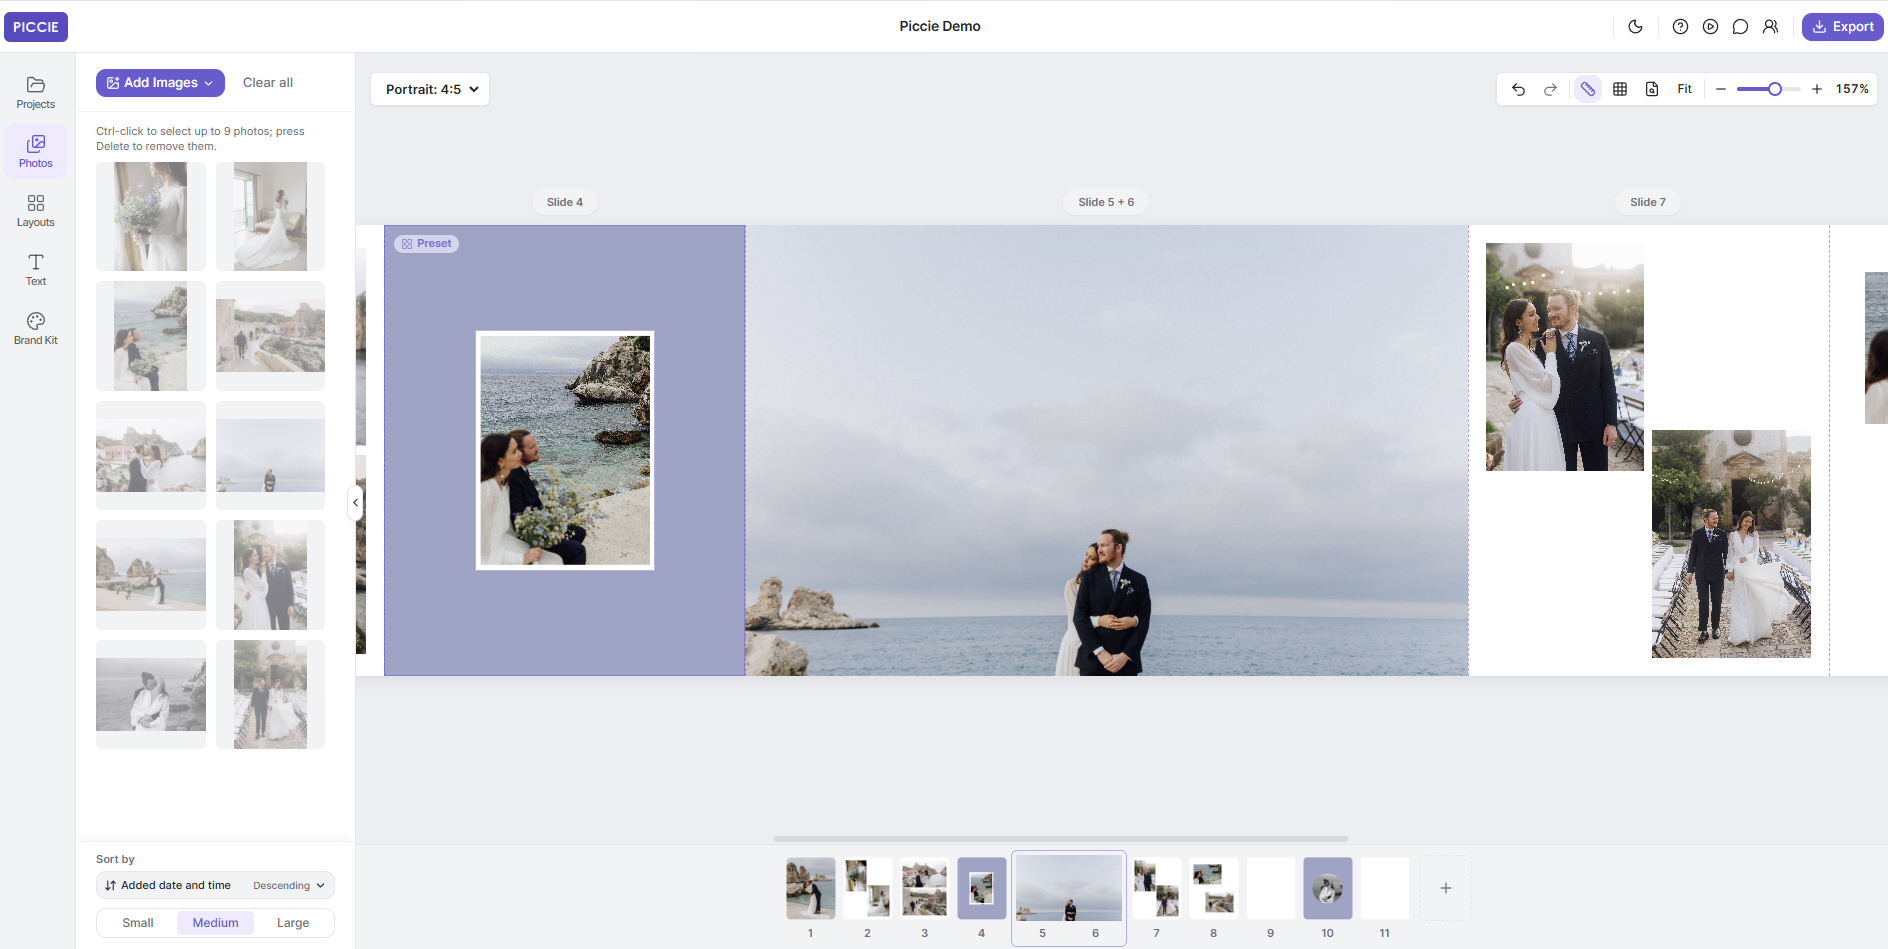The image size is (1888, 949).
Task: Open the Added date and time sort dropdown
Action: [168, 885]
